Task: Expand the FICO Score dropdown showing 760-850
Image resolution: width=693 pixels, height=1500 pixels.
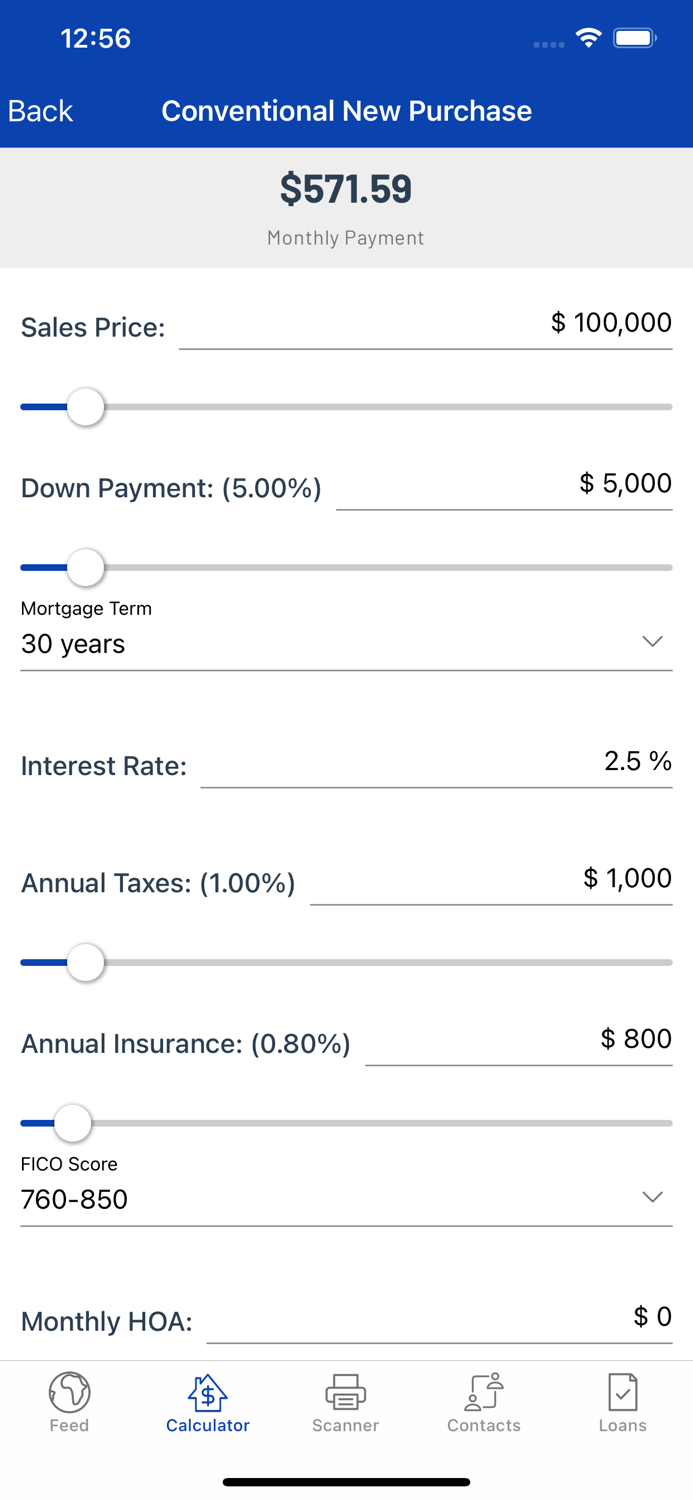Action: 345,1200
